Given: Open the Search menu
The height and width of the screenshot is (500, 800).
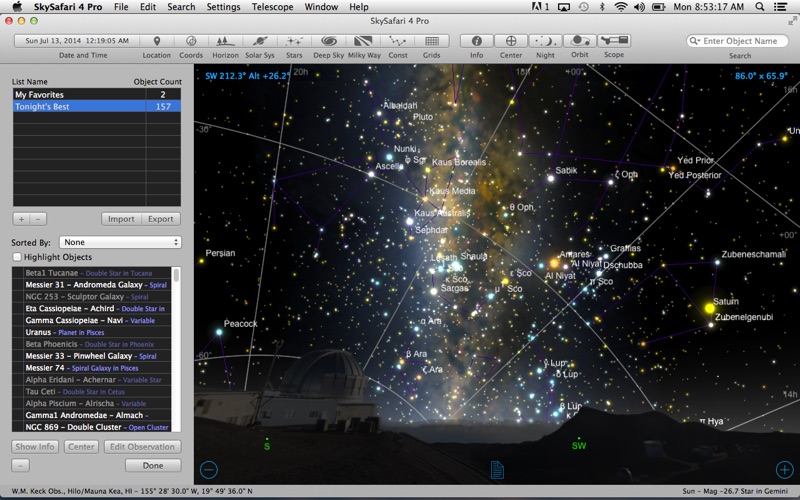Looking at the screenshot, I should click(x=181, y=7).
